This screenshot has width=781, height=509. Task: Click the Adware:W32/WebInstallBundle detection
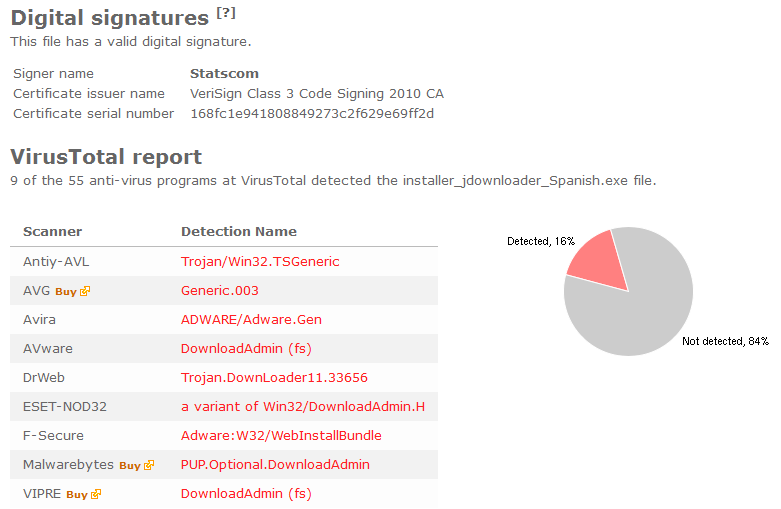pyautogui.click(x=281, y=435)
